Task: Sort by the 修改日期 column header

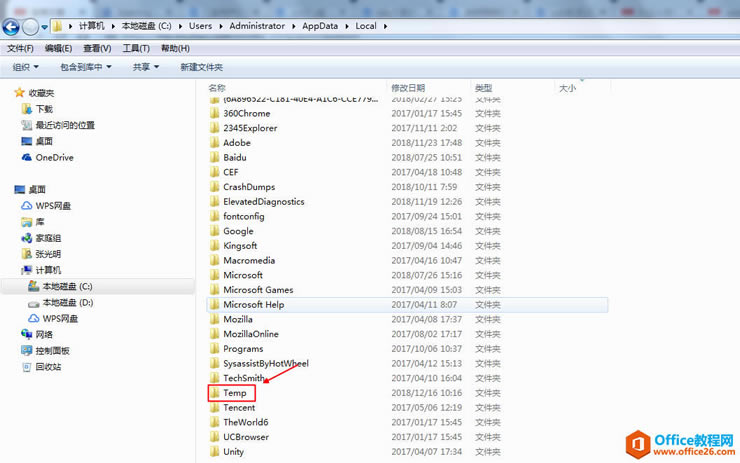Action: tap(408, 88)
